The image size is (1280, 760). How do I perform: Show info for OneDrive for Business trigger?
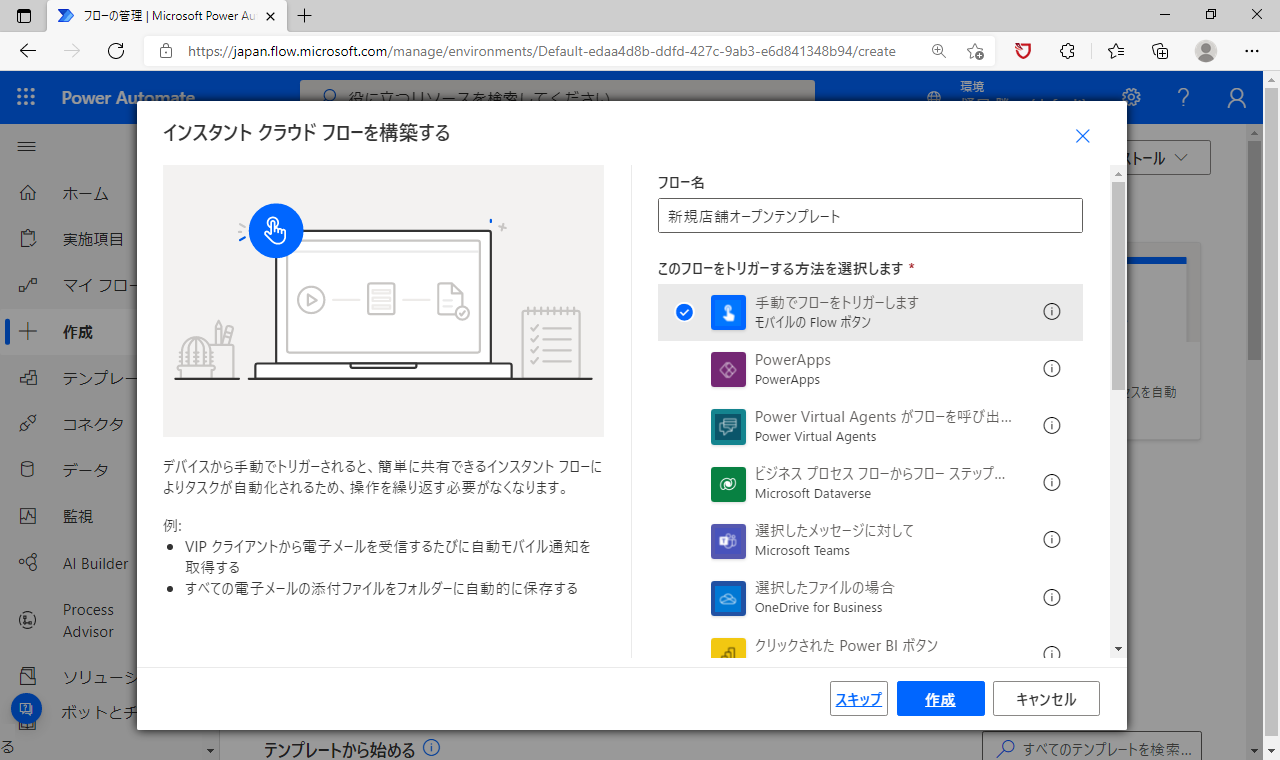coord(1051,597)
